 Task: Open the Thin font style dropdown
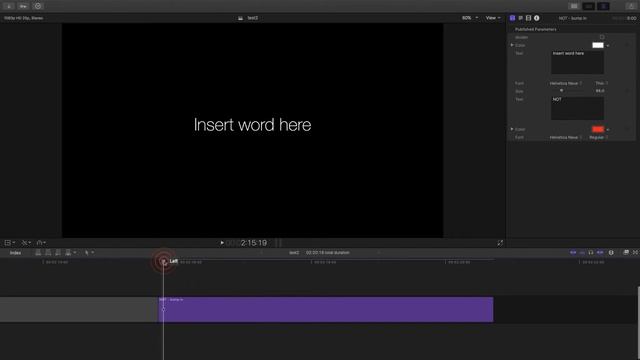[602, 83]
